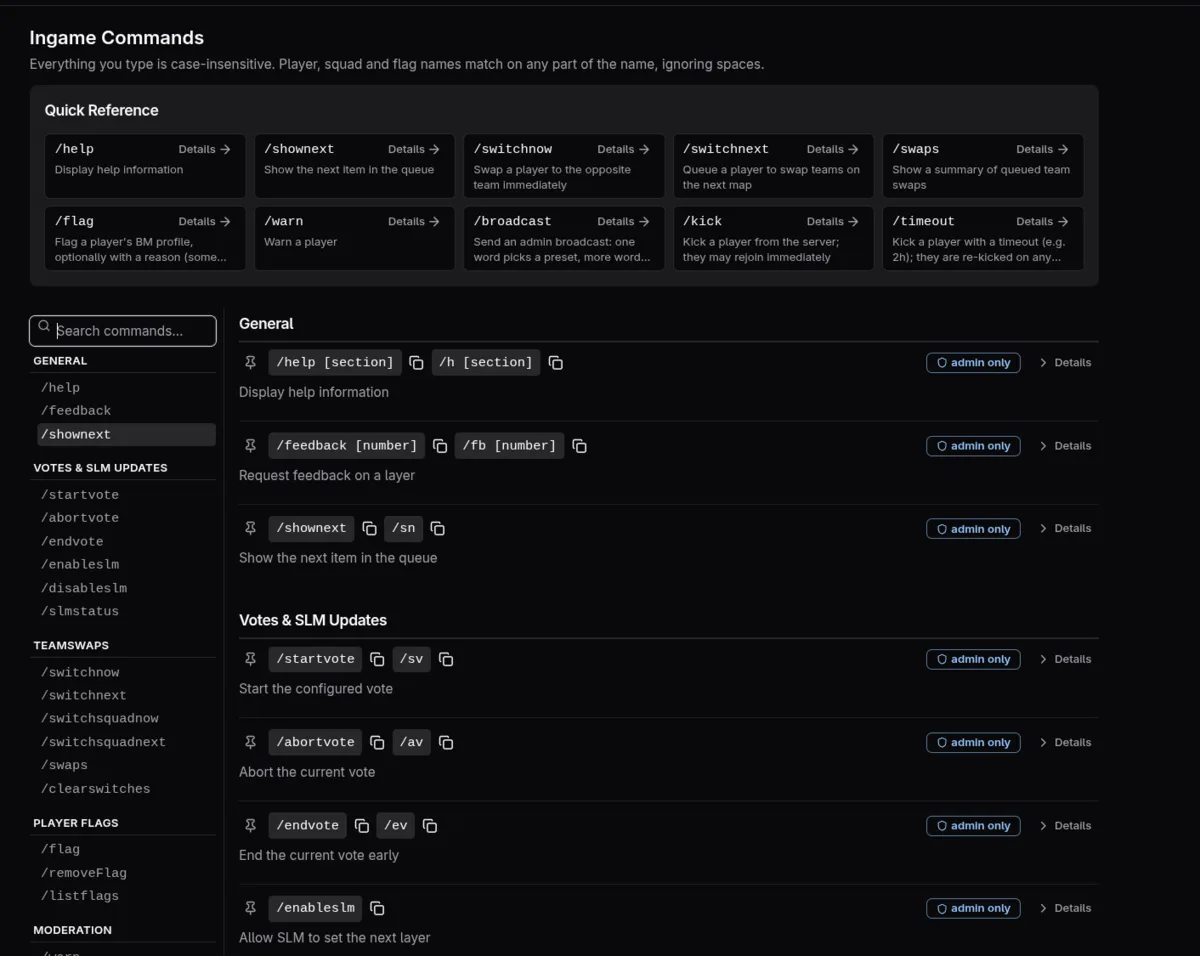Jump to /abortvote from sidebar
The width and height of the screenshot is (1200, 956).
pyautogui.click(x=126, y=517)
